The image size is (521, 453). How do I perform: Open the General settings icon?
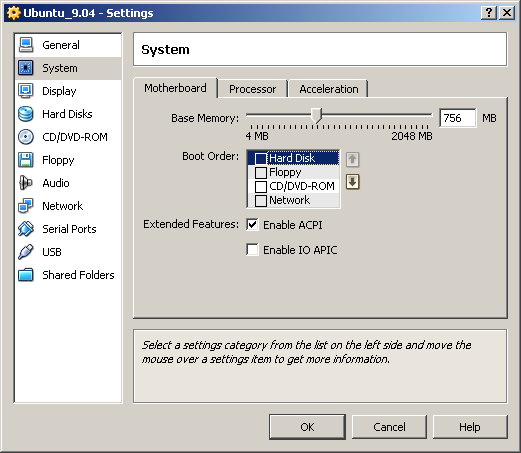(x=26, y=45)
